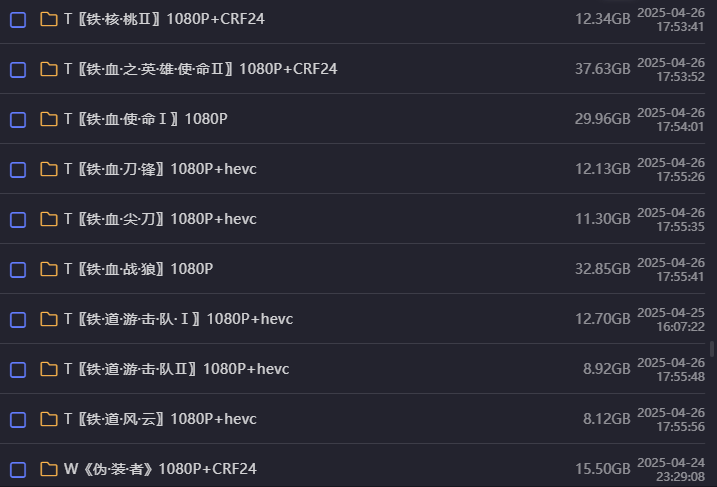Viewport: 717px width, 487px height.
Task: Click folder icon of 伪·装·者
Action: point(48,469)
